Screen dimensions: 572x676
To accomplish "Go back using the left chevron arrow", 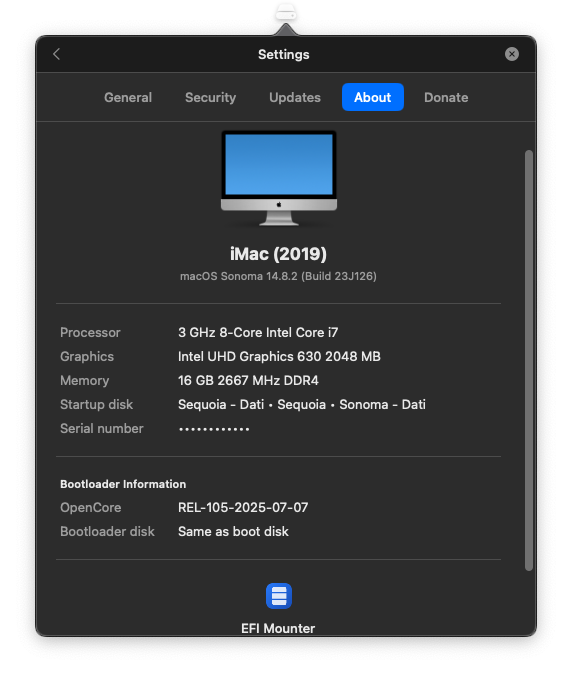I will pos(56,54).
